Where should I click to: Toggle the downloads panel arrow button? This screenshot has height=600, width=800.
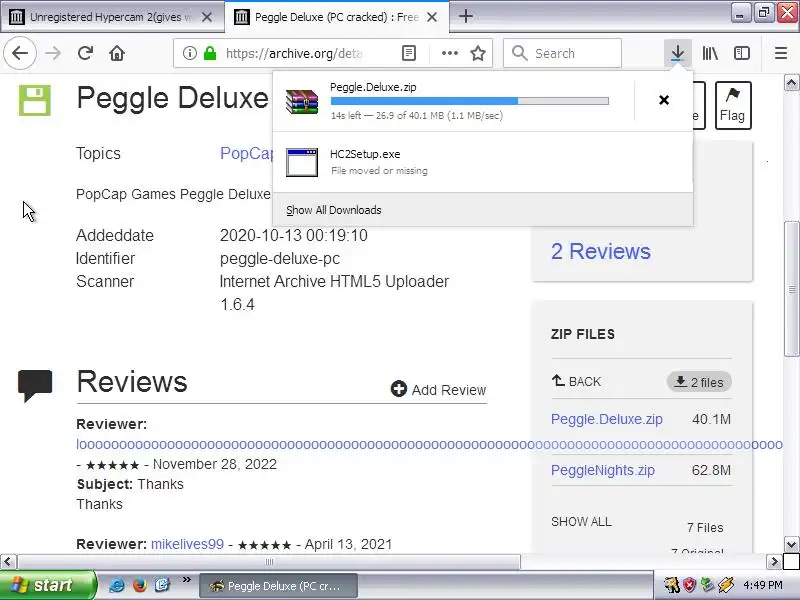coord(677,53)
